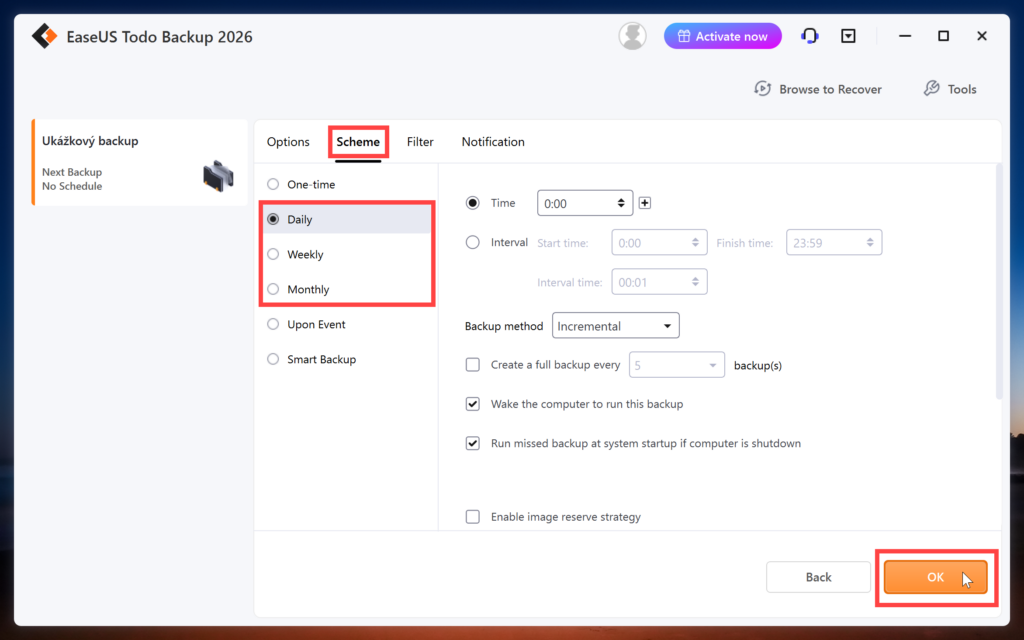Image resolution: width=1024 pixels, height=640 pixels.
Task: Open the Tools wrench icon
Action: tap(931, 89)
